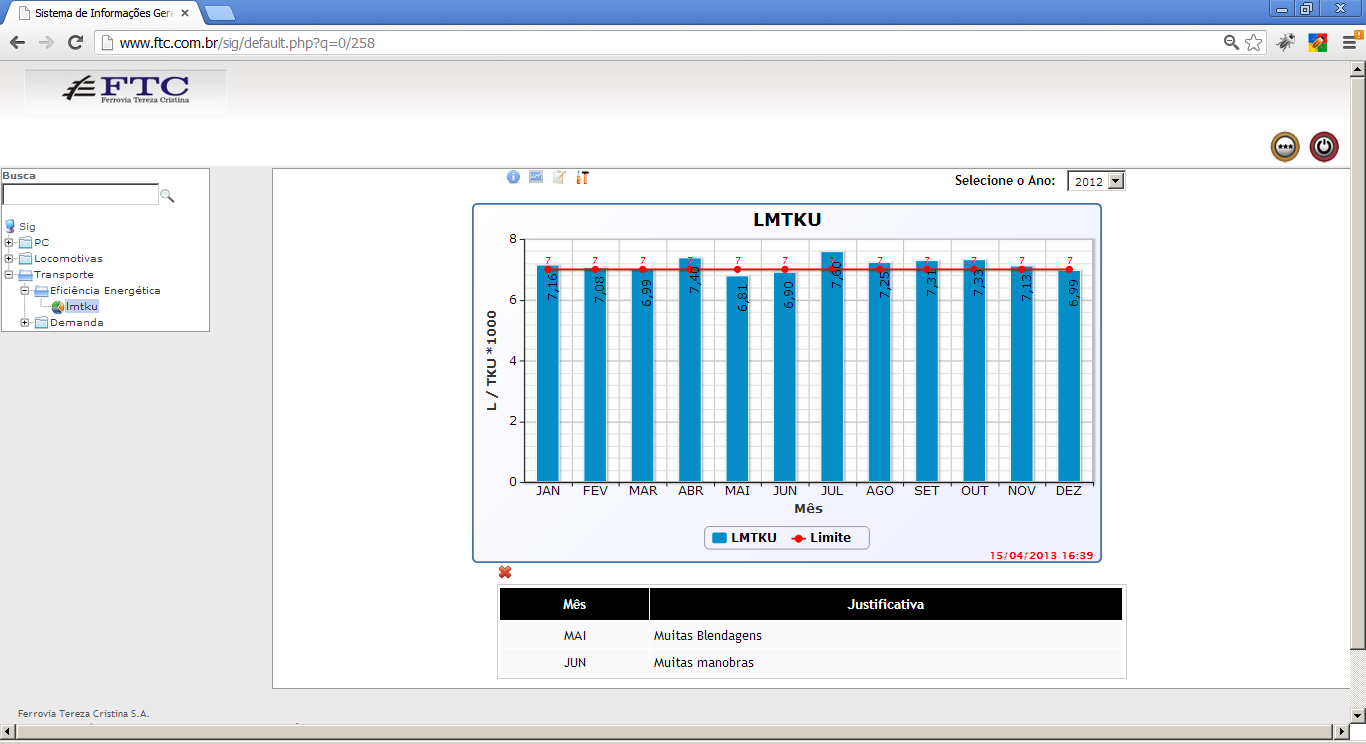This screenshot has width=1366, height=744.
Task: Collapse the Transporte folder node
Action: click(x=9, y=275)
